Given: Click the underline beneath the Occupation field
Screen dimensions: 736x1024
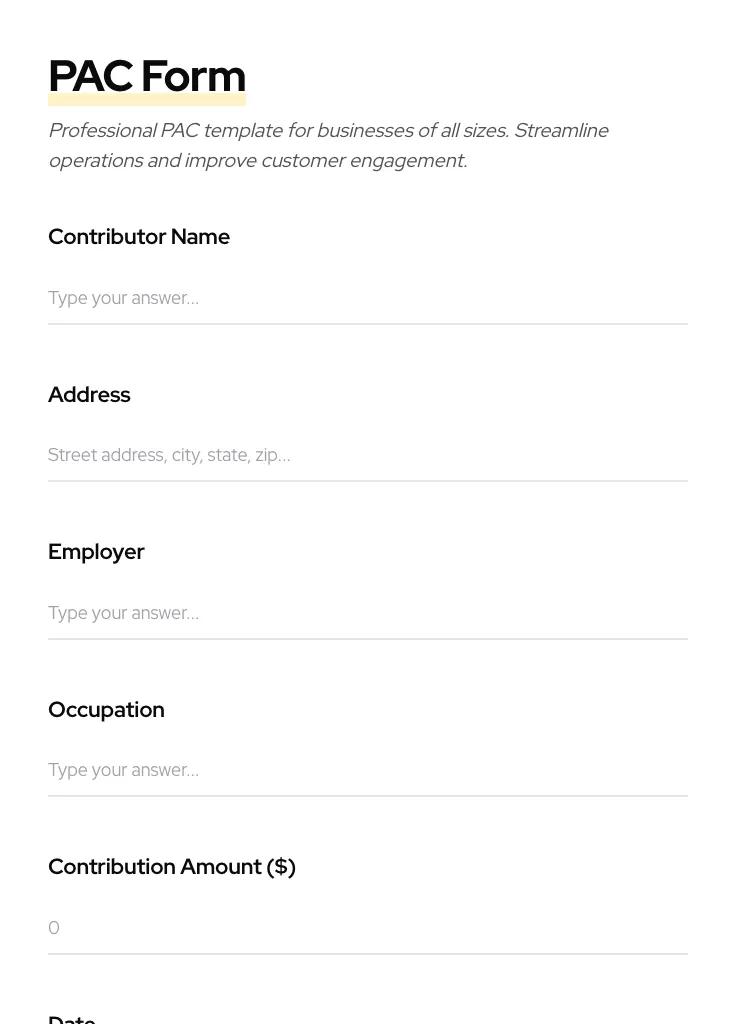Looking at the screenshot, I should 367,796.
